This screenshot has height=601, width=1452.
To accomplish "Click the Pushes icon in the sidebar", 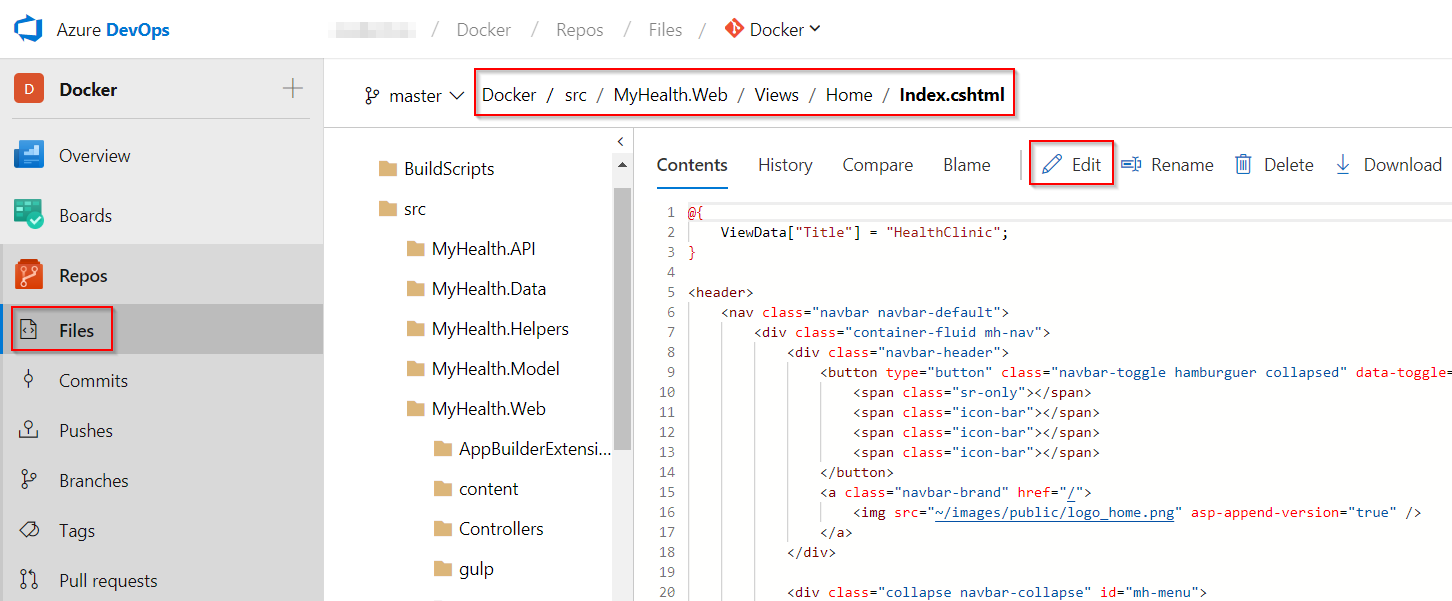I will 28,430.
